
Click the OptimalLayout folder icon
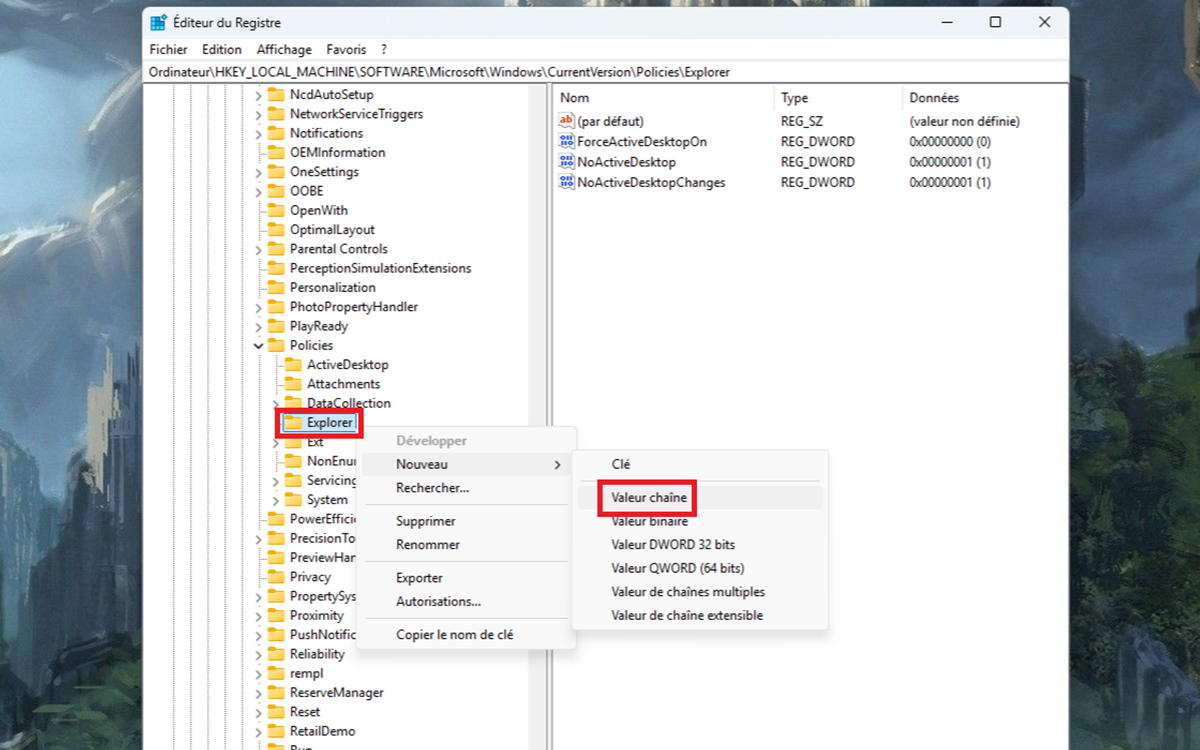click(x=276, y=229)
